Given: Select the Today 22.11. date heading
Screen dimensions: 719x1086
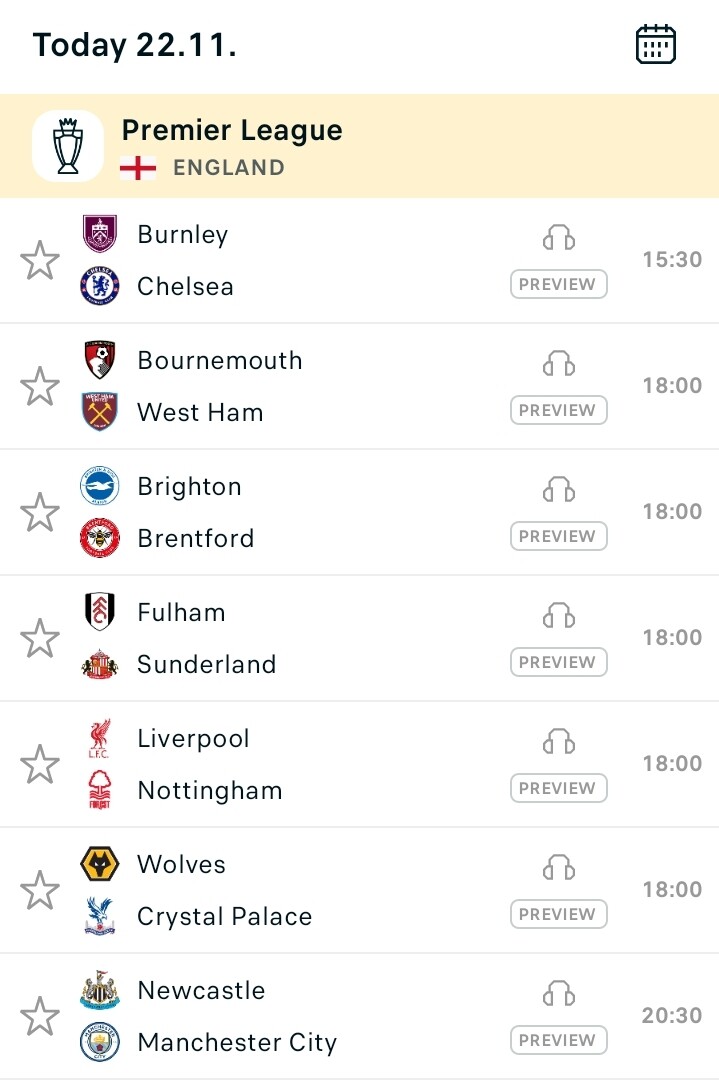Looking at the screenshot, I should [x=134, y=45].
